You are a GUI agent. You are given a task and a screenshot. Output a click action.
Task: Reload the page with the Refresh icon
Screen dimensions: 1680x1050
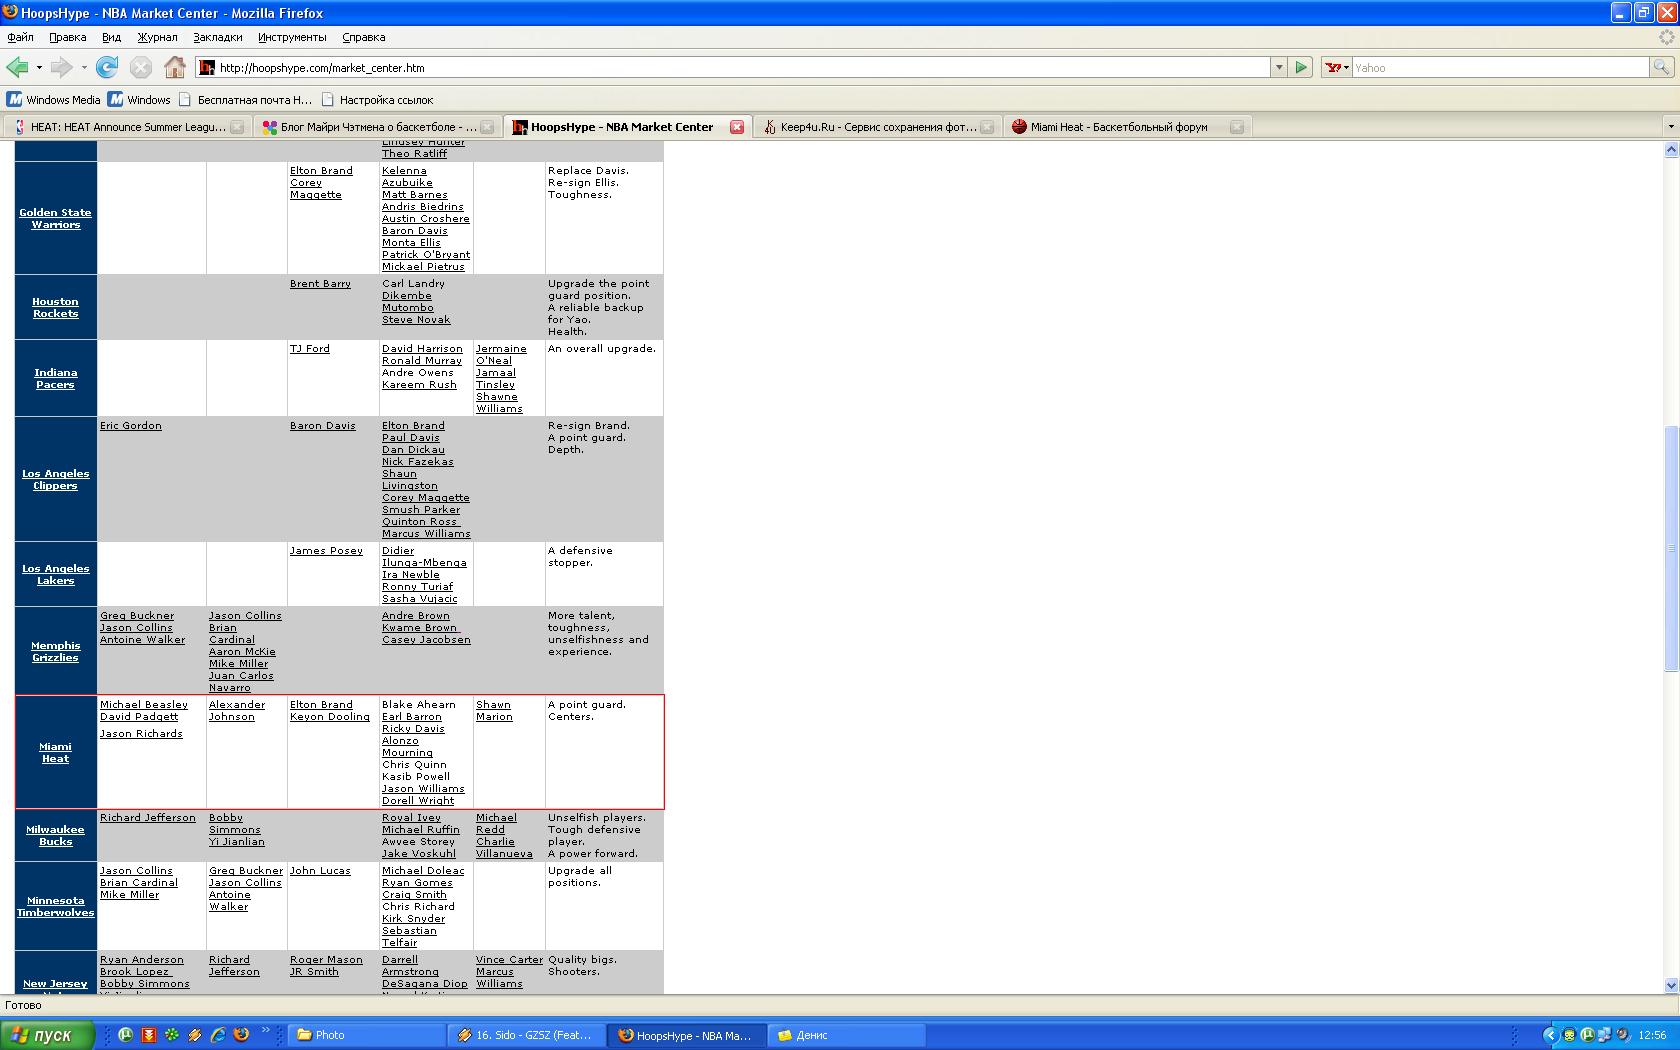107,67
